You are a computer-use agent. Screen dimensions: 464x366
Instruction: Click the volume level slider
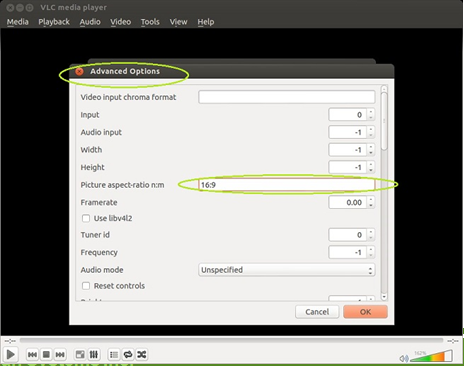point(432,356)
